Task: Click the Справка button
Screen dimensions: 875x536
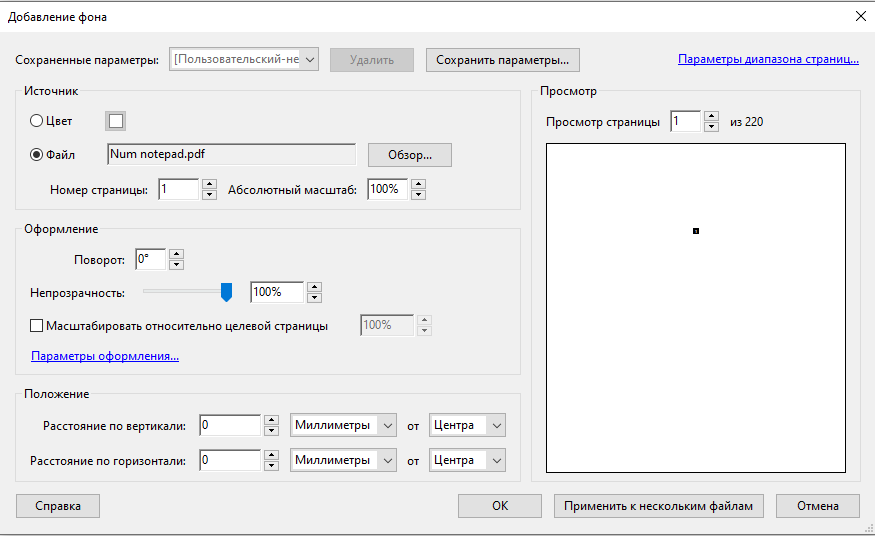Action: click(58, 506)
